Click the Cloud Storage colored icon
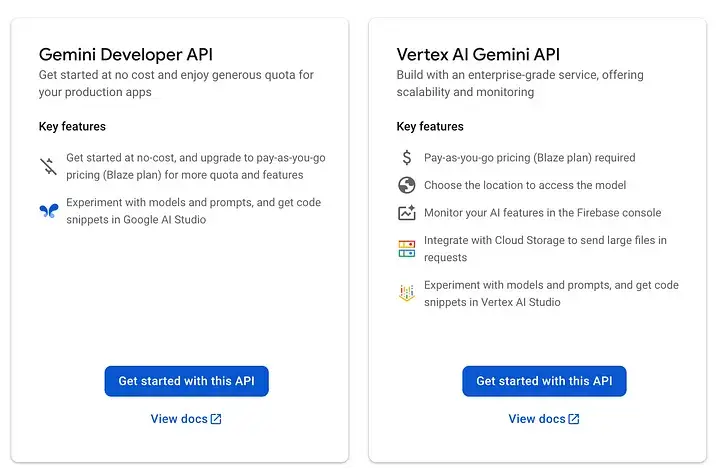The height and width of the screenshot is (476, 720). (x=406, y=248)
